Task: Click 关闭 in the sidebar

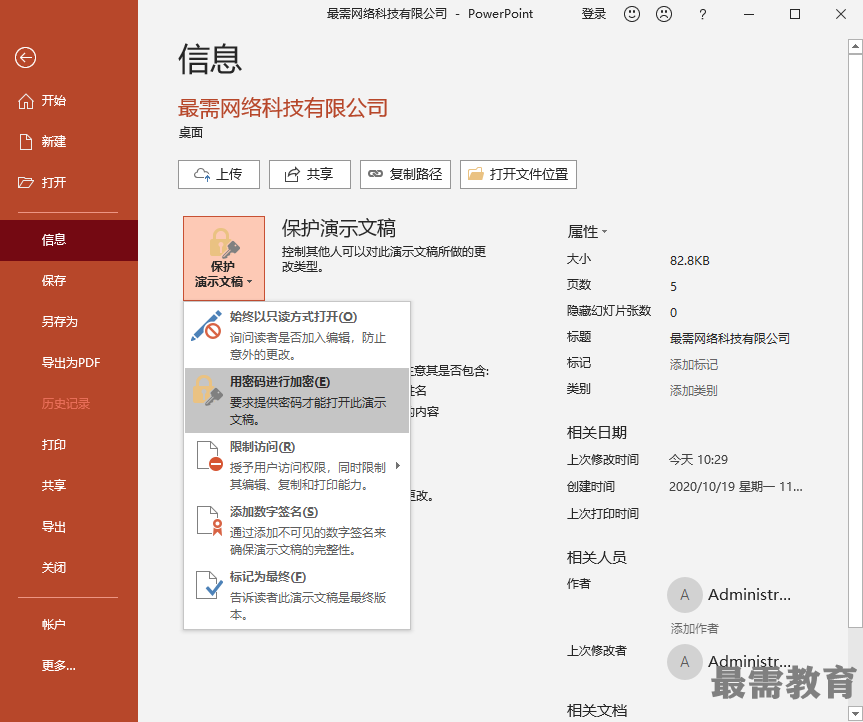Action: [x=69, y=568]
